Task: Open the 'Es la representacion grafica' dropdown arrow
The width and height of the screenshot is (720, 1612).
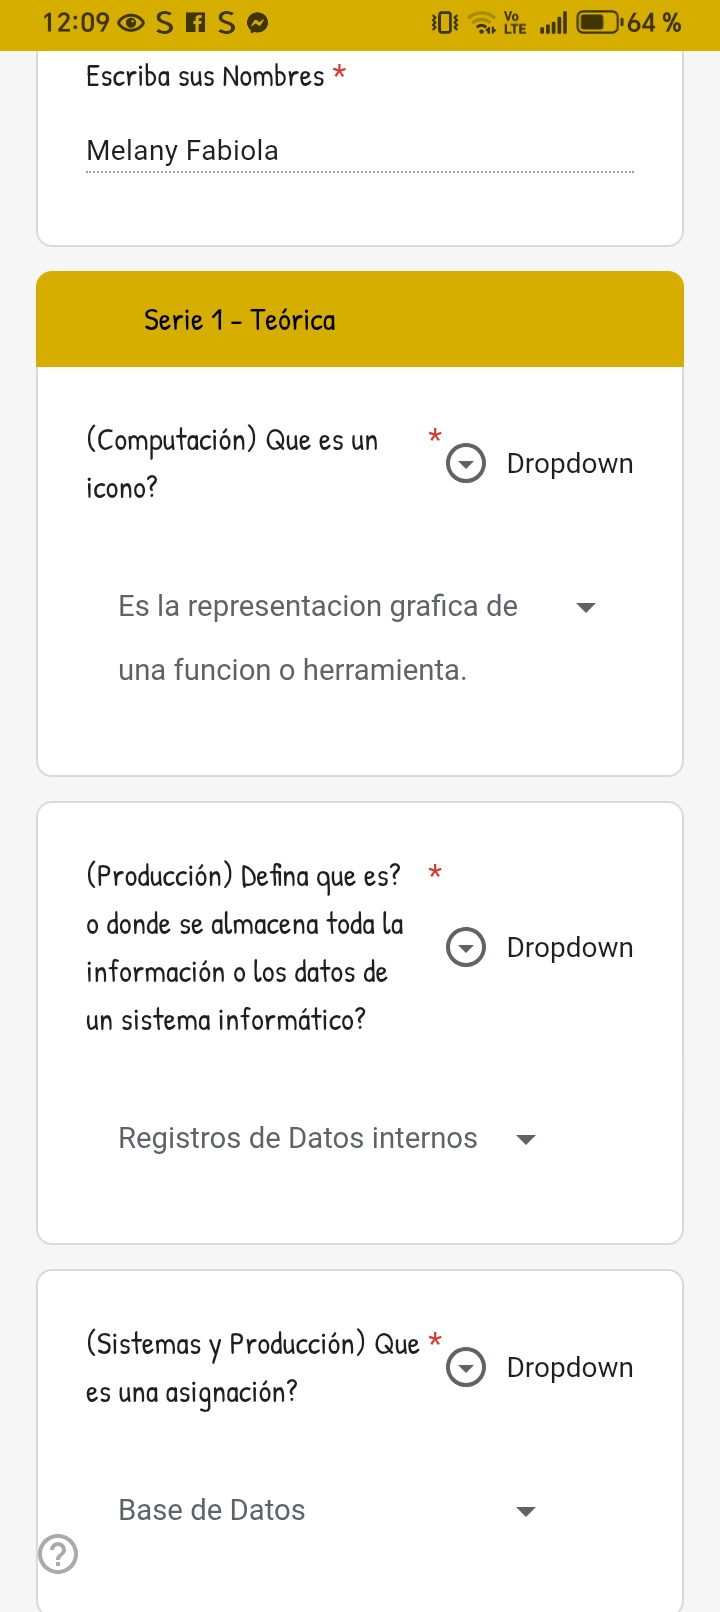Action: click(x=586, y=607)
